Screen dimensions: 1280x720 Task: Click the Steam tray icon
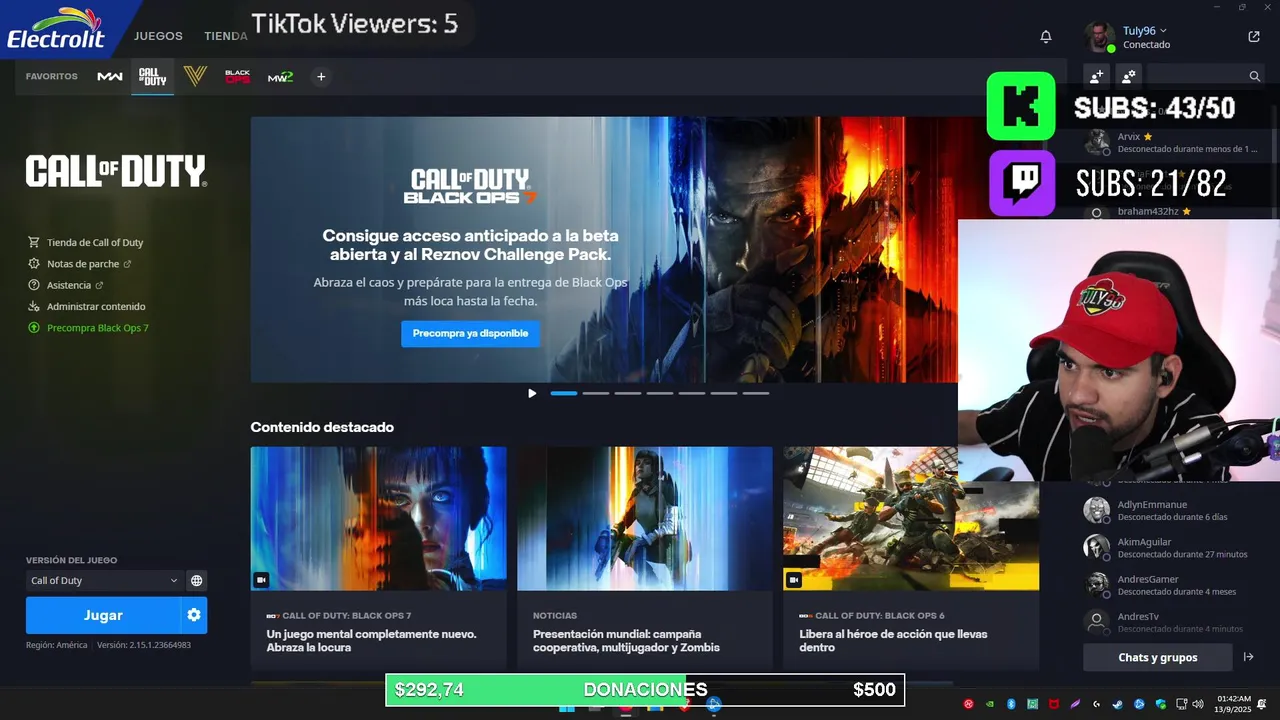click(x=1118, y=704)
